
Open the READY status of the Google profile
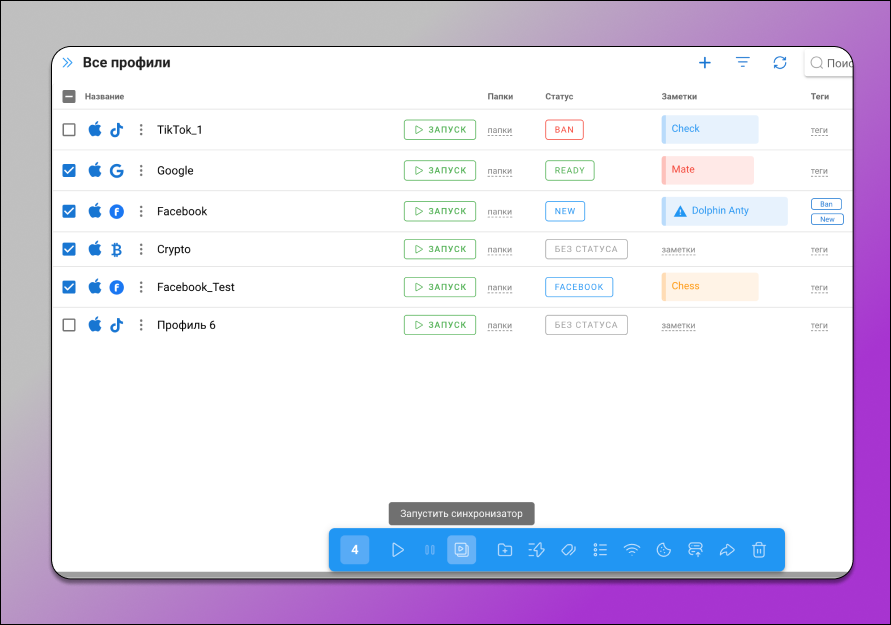coord(569,171)
